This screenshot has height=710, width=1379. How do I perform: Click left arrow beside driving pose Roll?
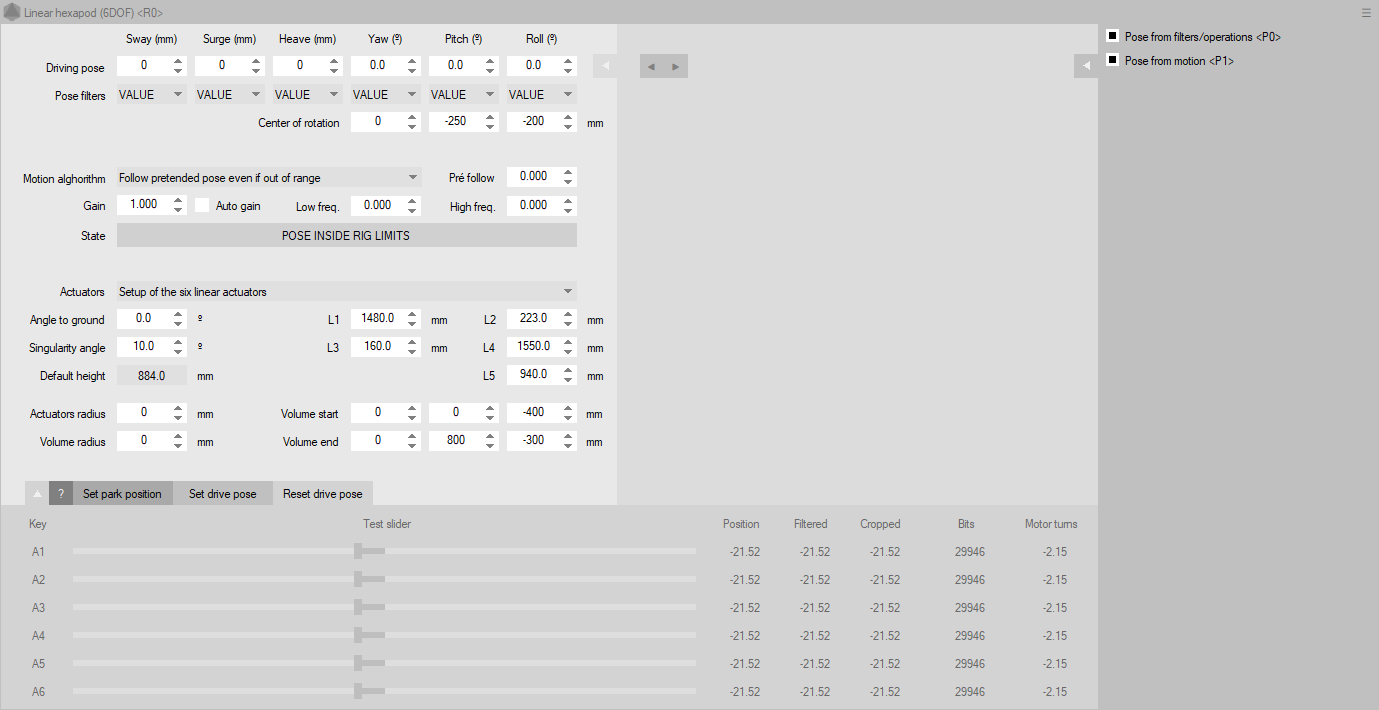pos(605,66)
